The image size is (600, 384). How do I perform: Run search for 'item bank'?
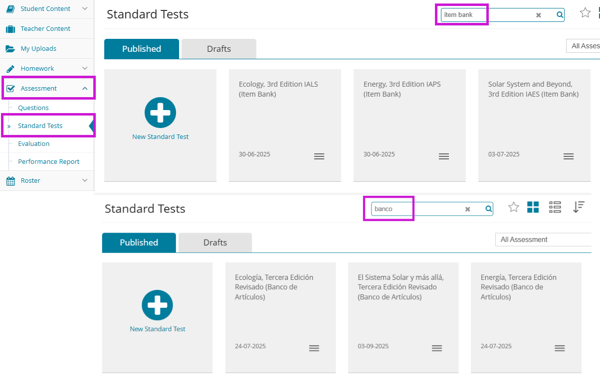click(559, 15)
